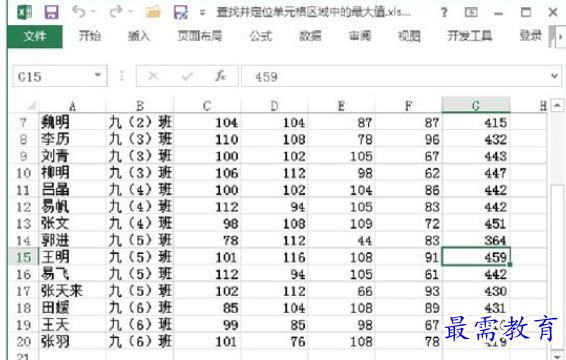Viewport: 566px width, 360px height.
Task: Select cell containing 魏明
Action: pyautogui.click(x=72, y=122)
